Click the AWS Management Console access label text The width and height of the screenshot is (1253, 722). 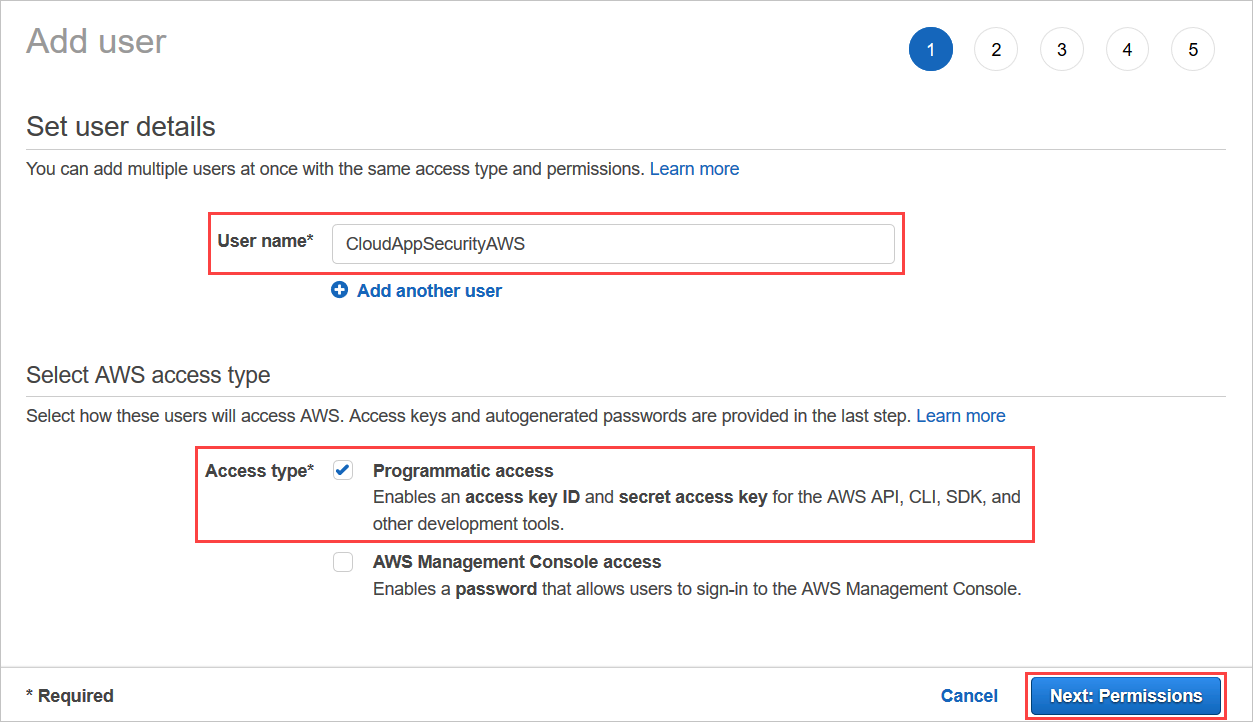[x=517, y=561]
